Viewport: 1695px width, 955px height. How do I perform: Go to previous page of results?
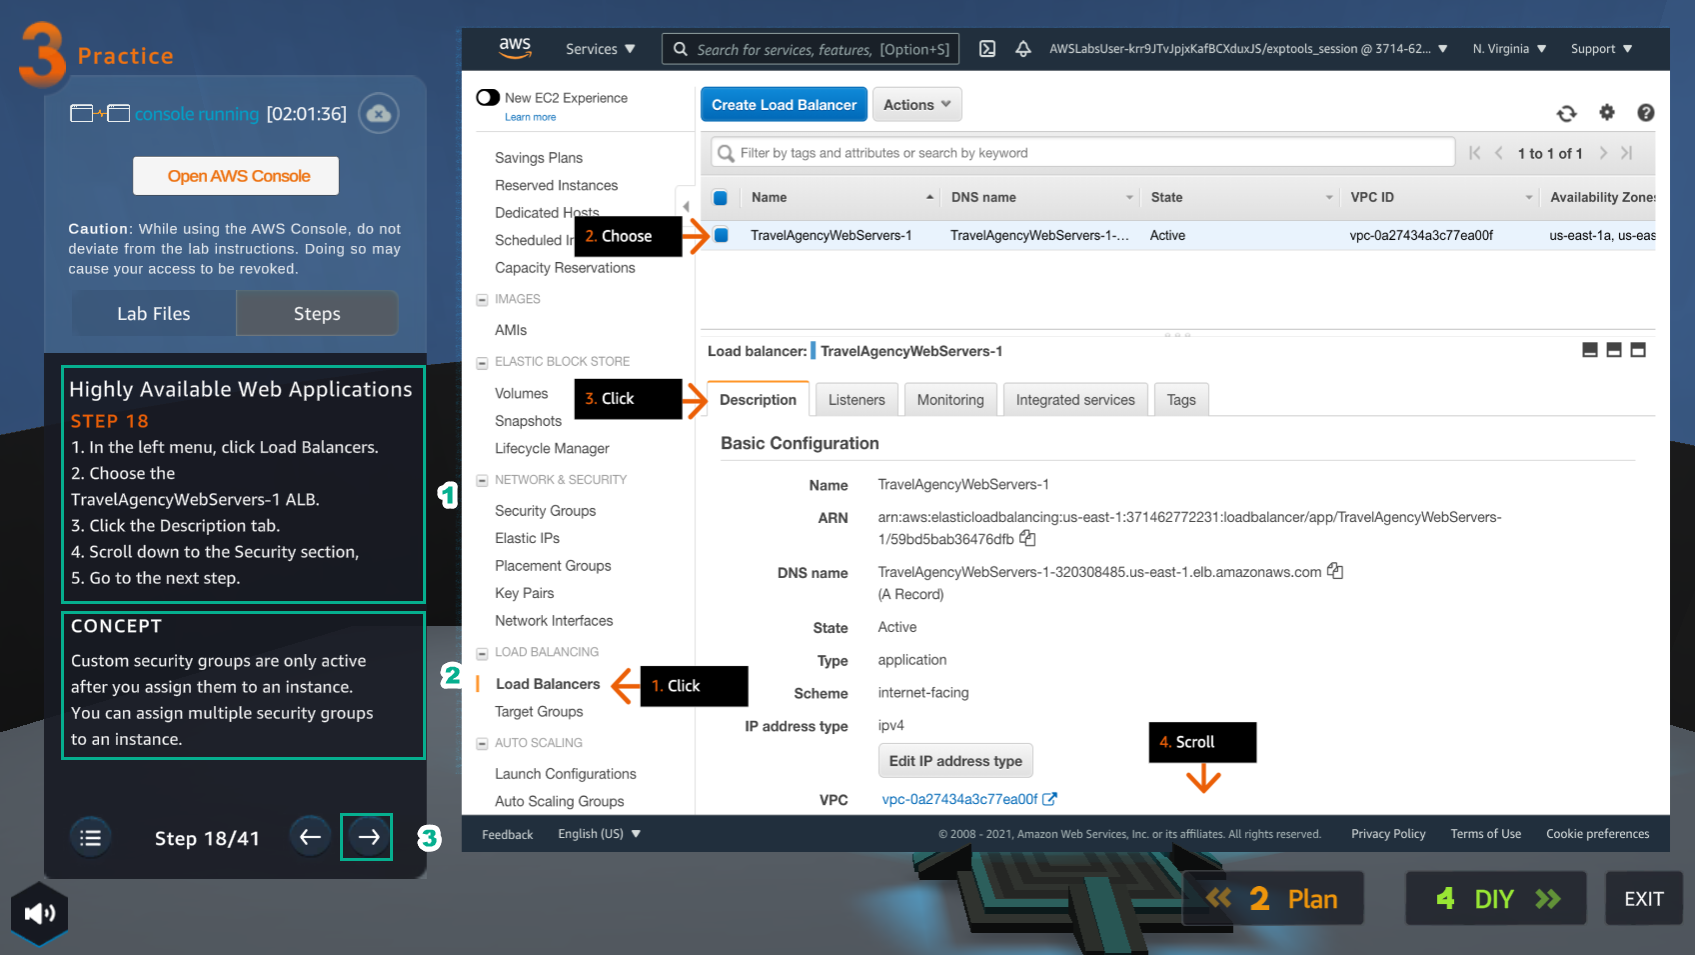point(1499,153)
